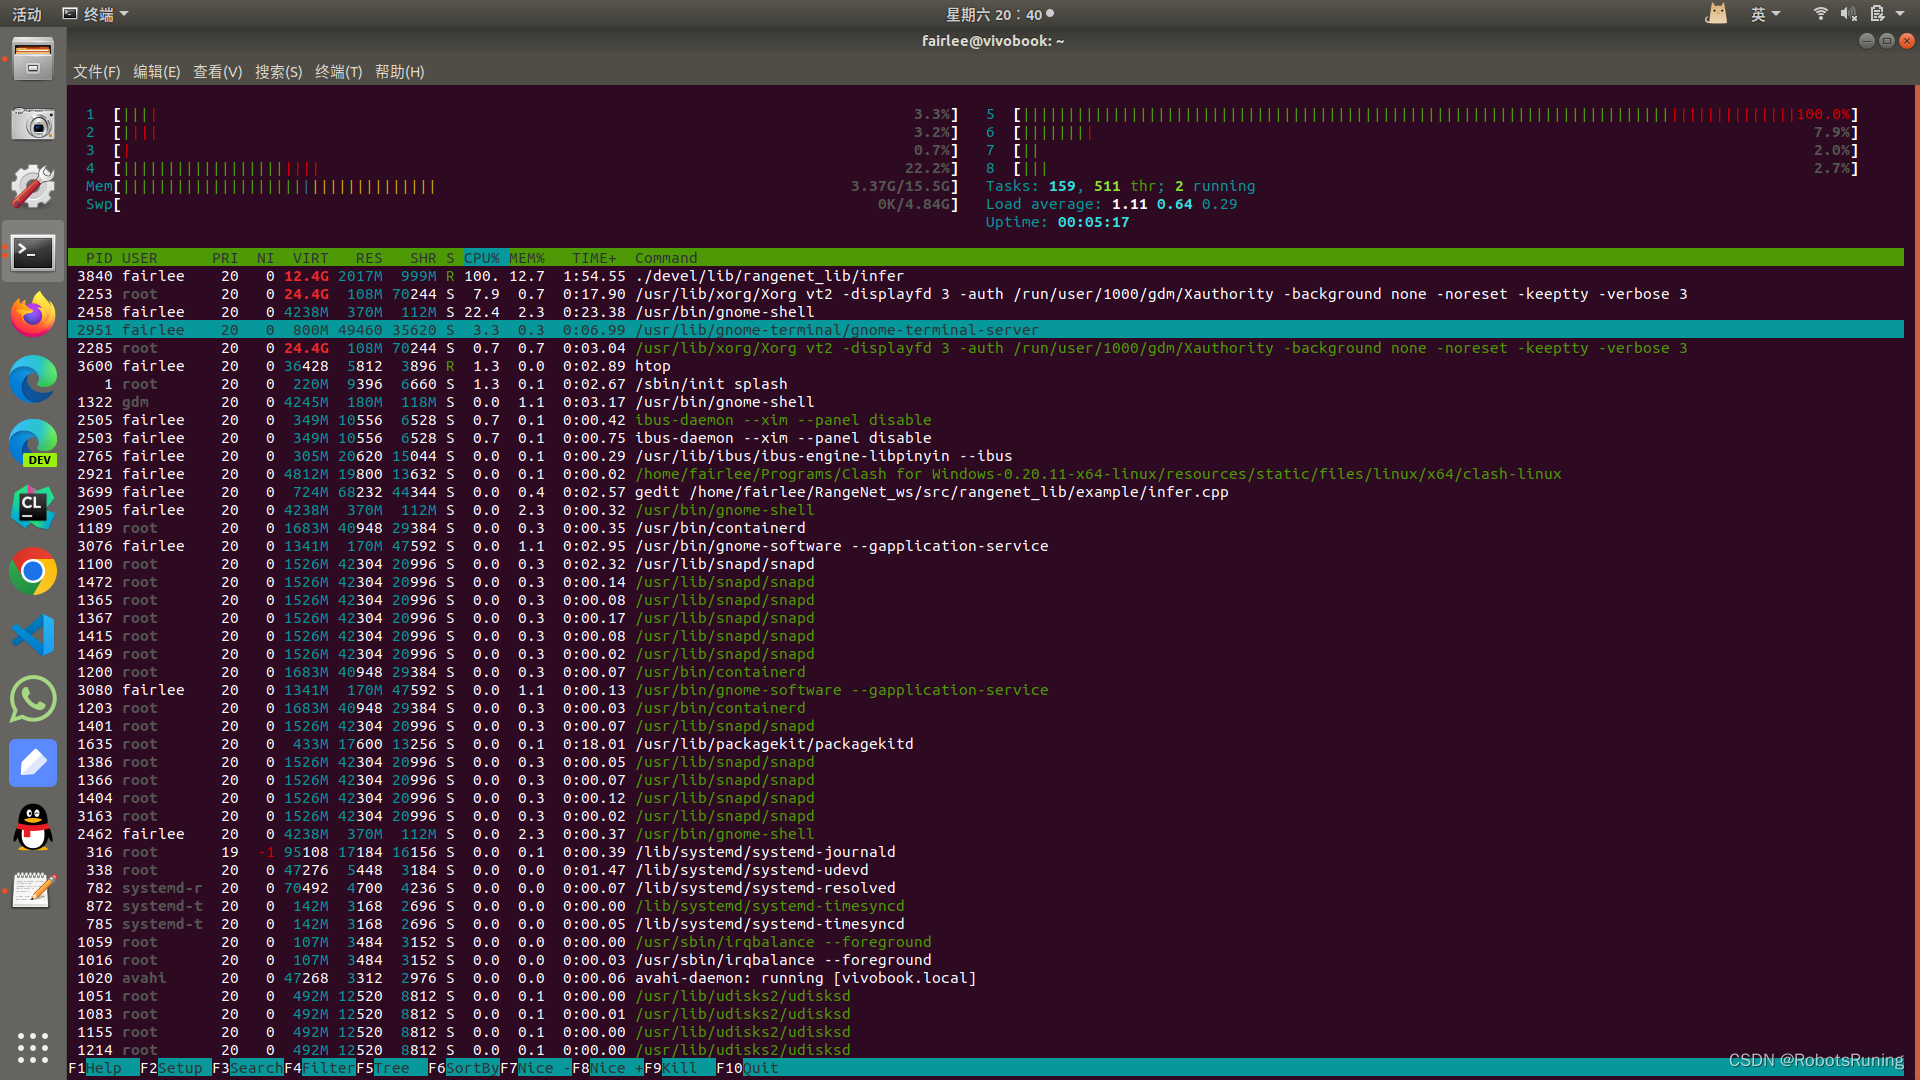Launch Firefox from the dock
1920x1080 pixels.
coord(33,314)
